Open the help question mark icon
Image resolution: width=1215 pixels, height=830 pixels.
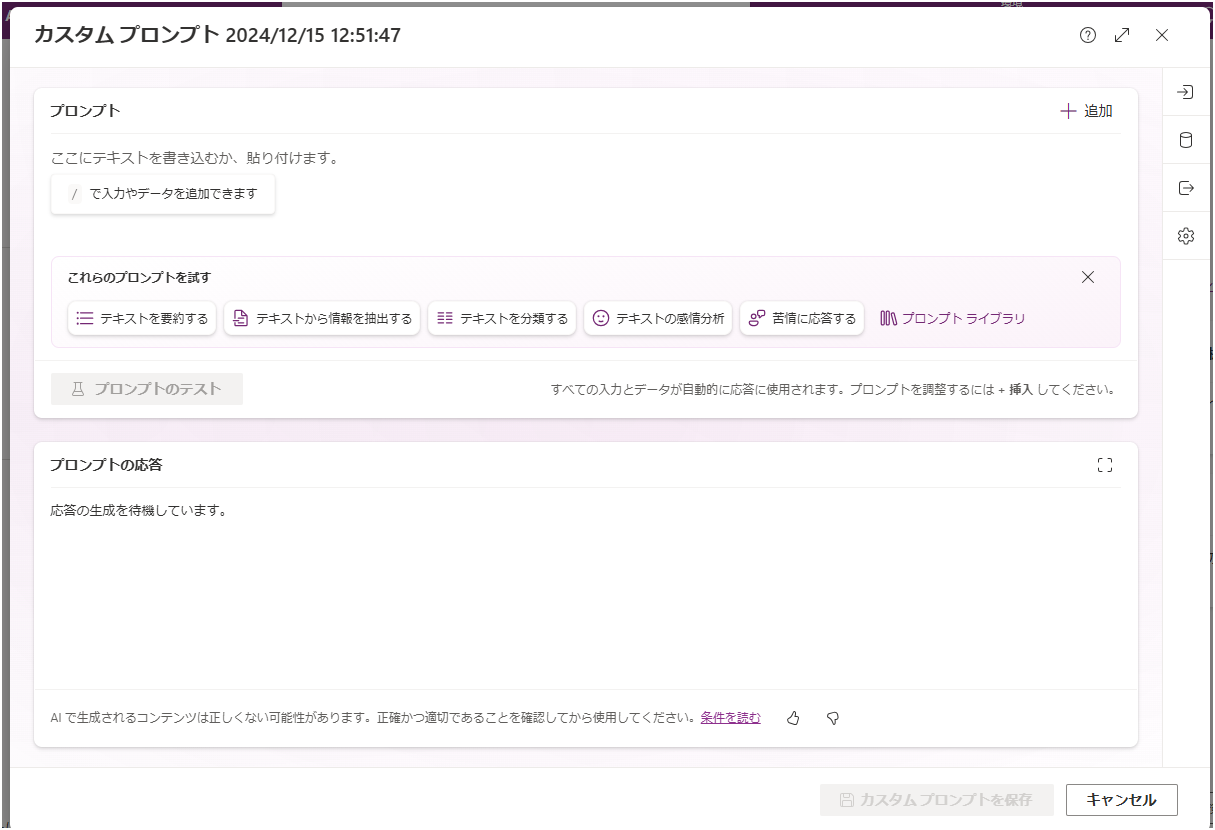1088,35
